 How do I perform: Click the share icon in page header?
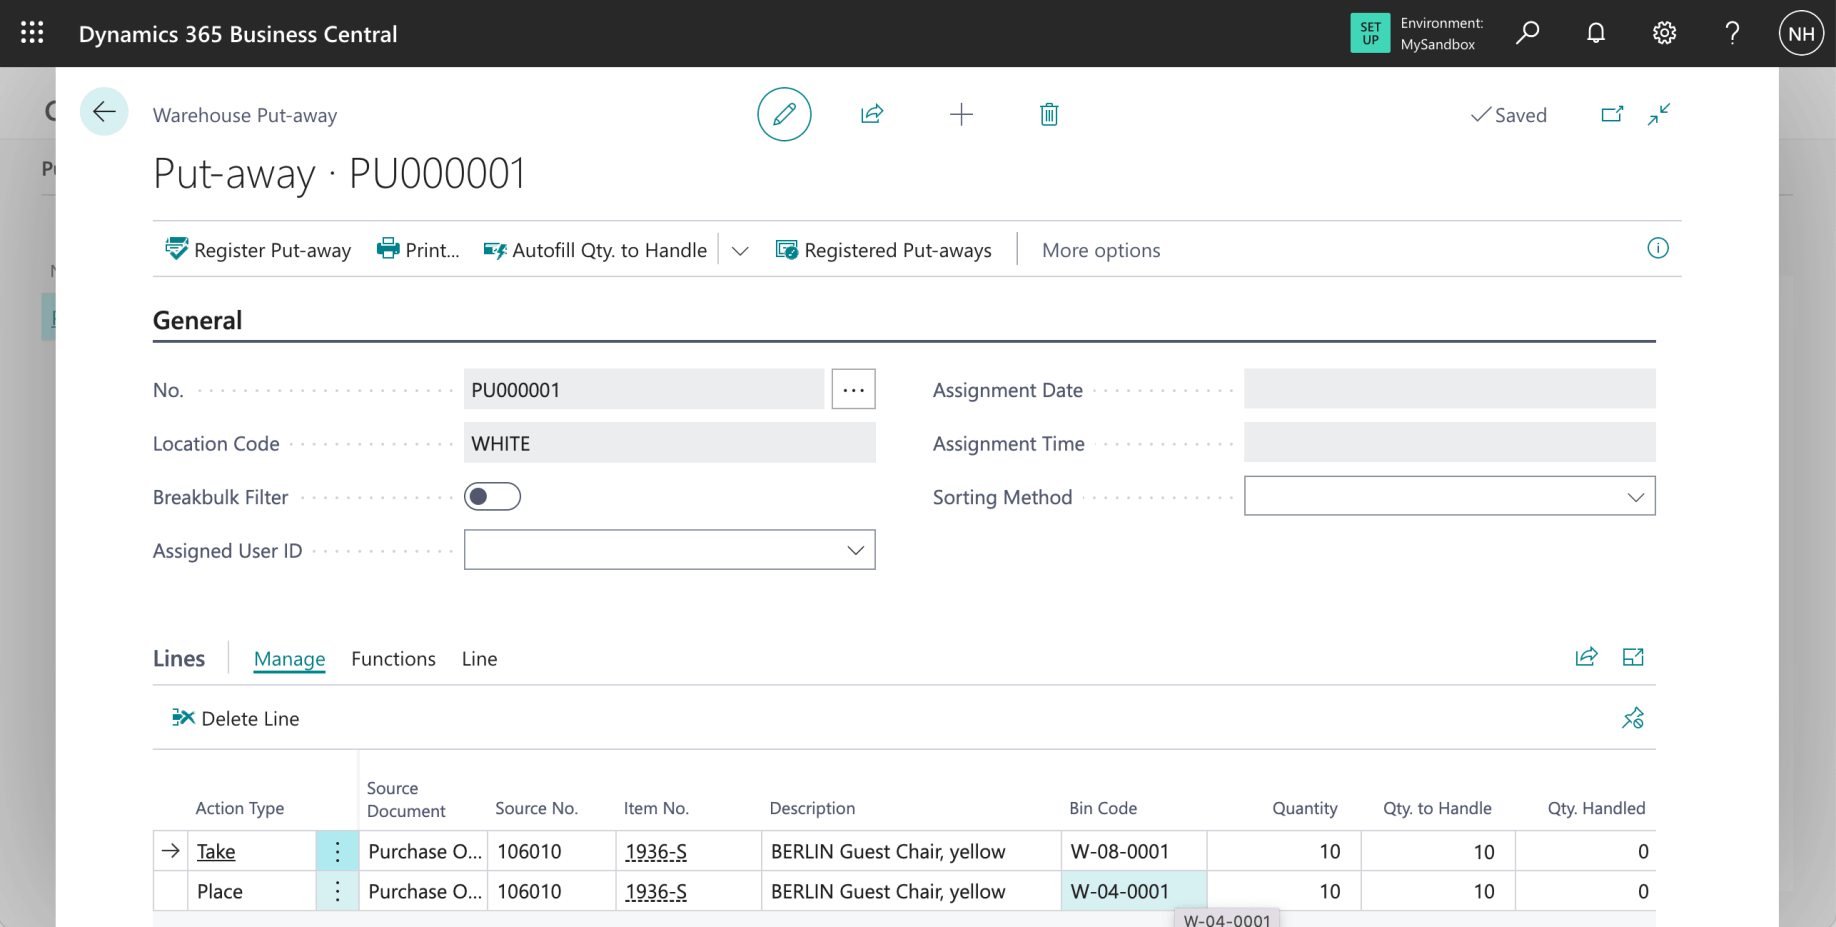[x=872, y=114]
